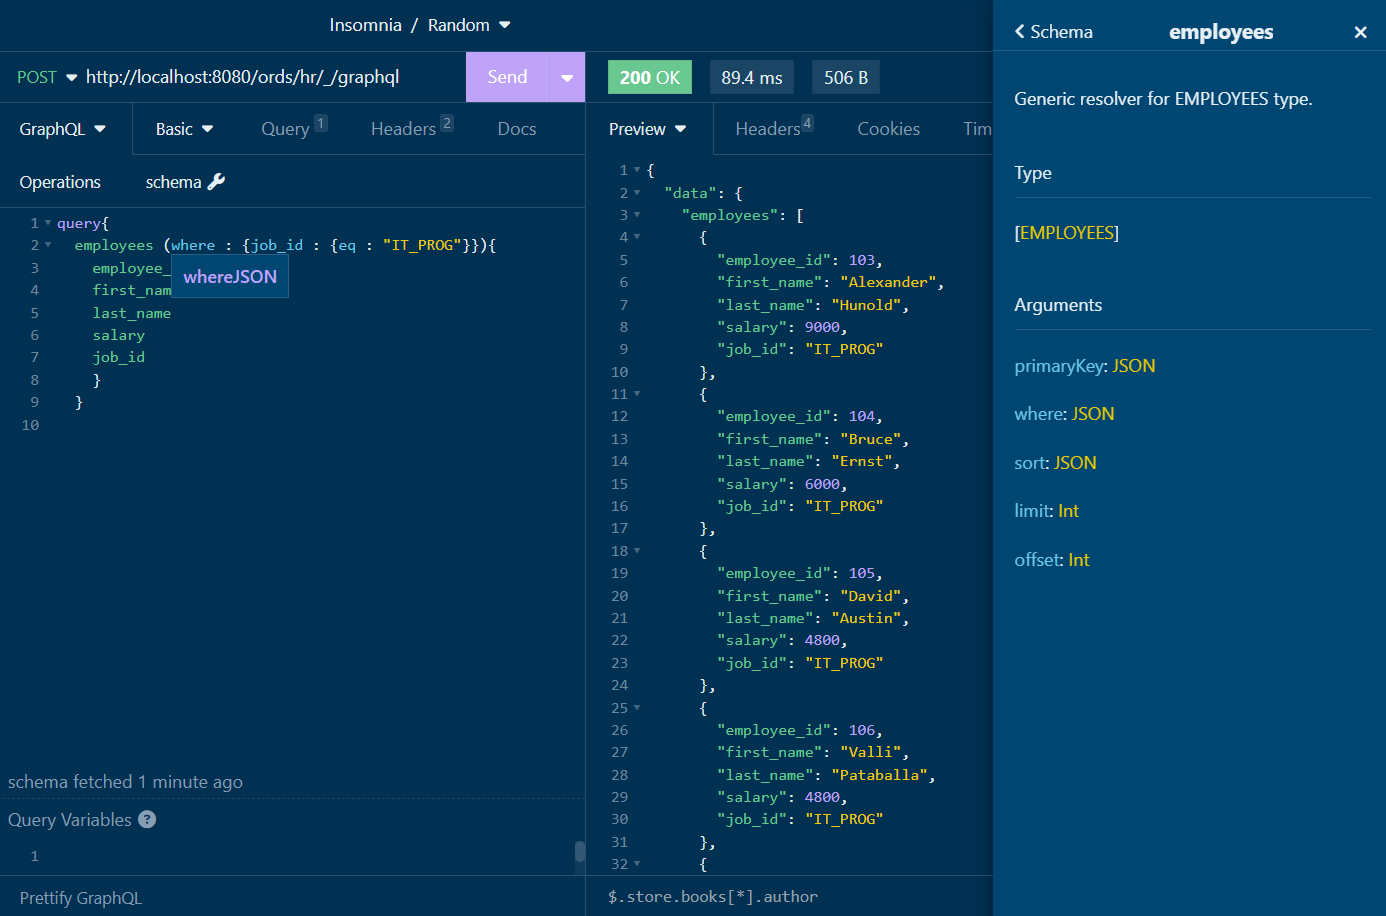
Task: Open the Send options arrow
Action: point(567,77)
